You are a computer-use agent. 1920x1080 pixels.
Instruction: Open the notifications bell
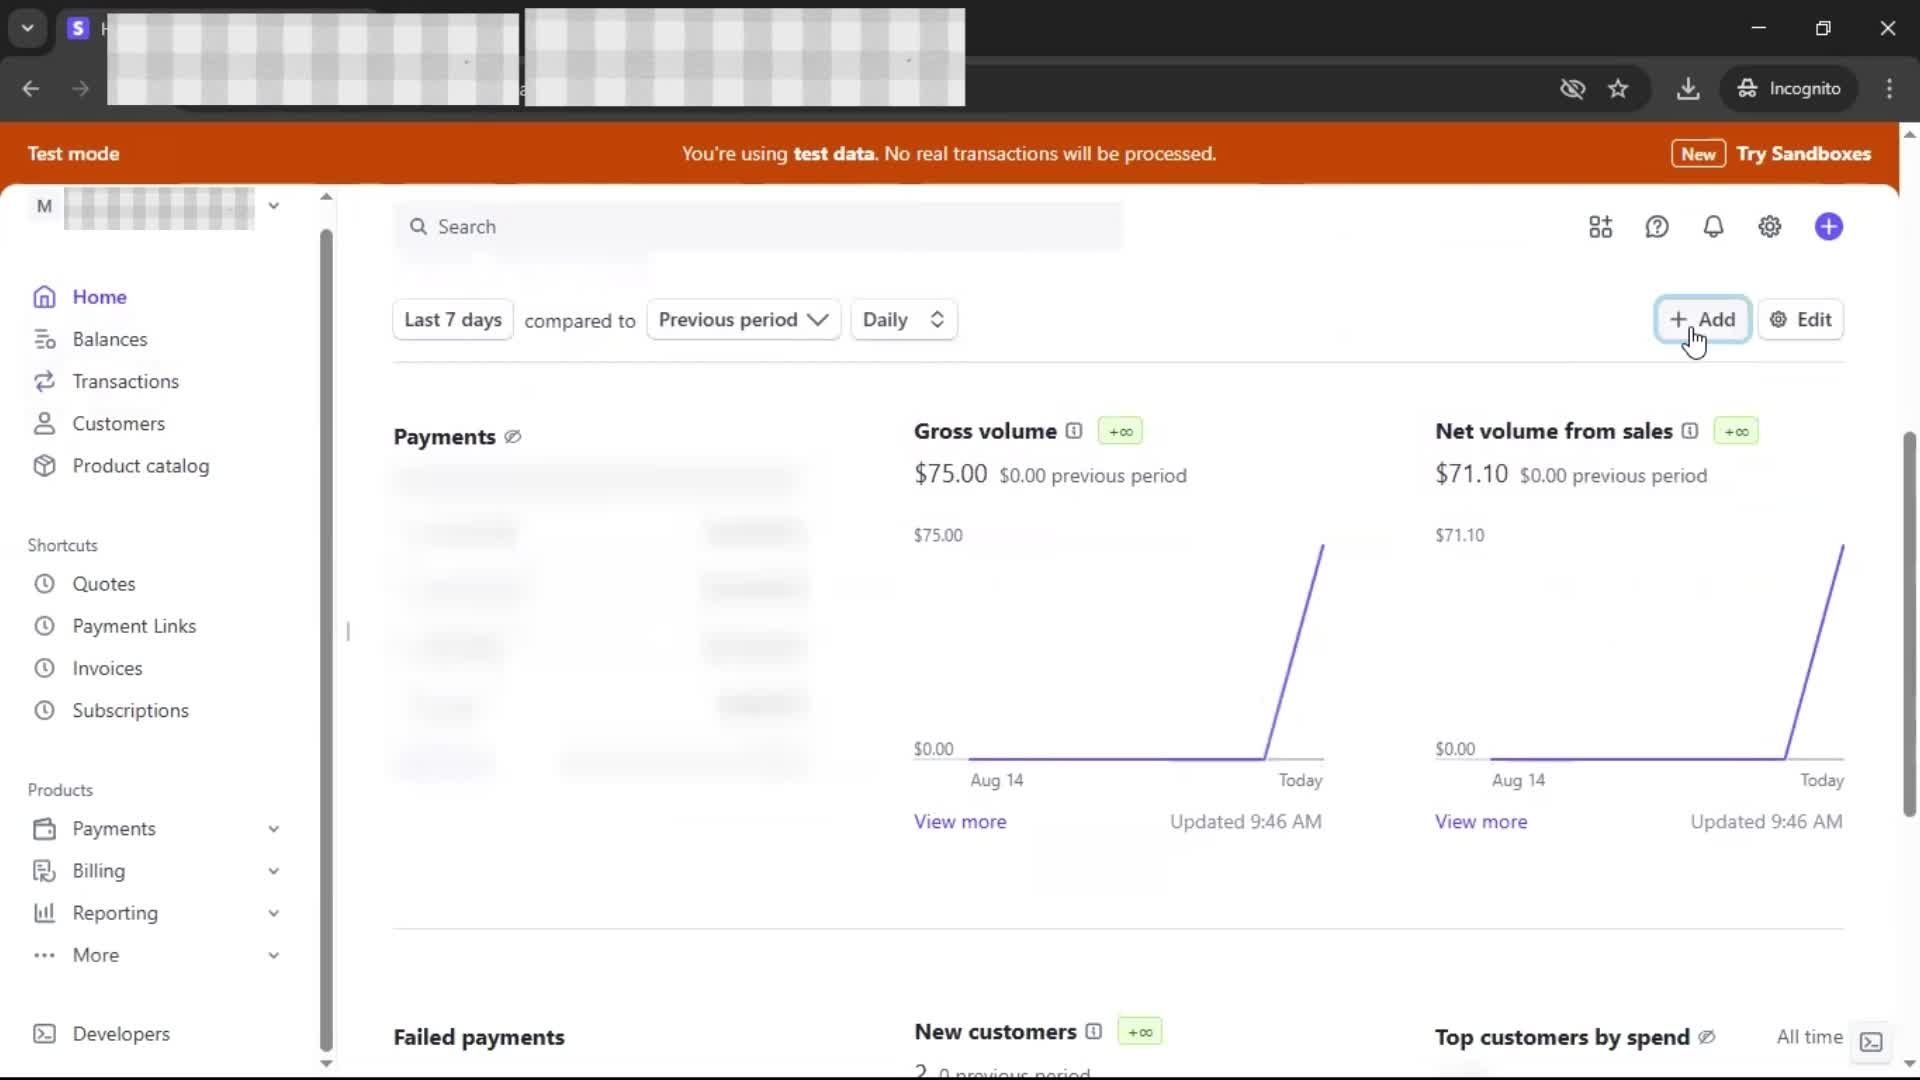(1713, 227)
